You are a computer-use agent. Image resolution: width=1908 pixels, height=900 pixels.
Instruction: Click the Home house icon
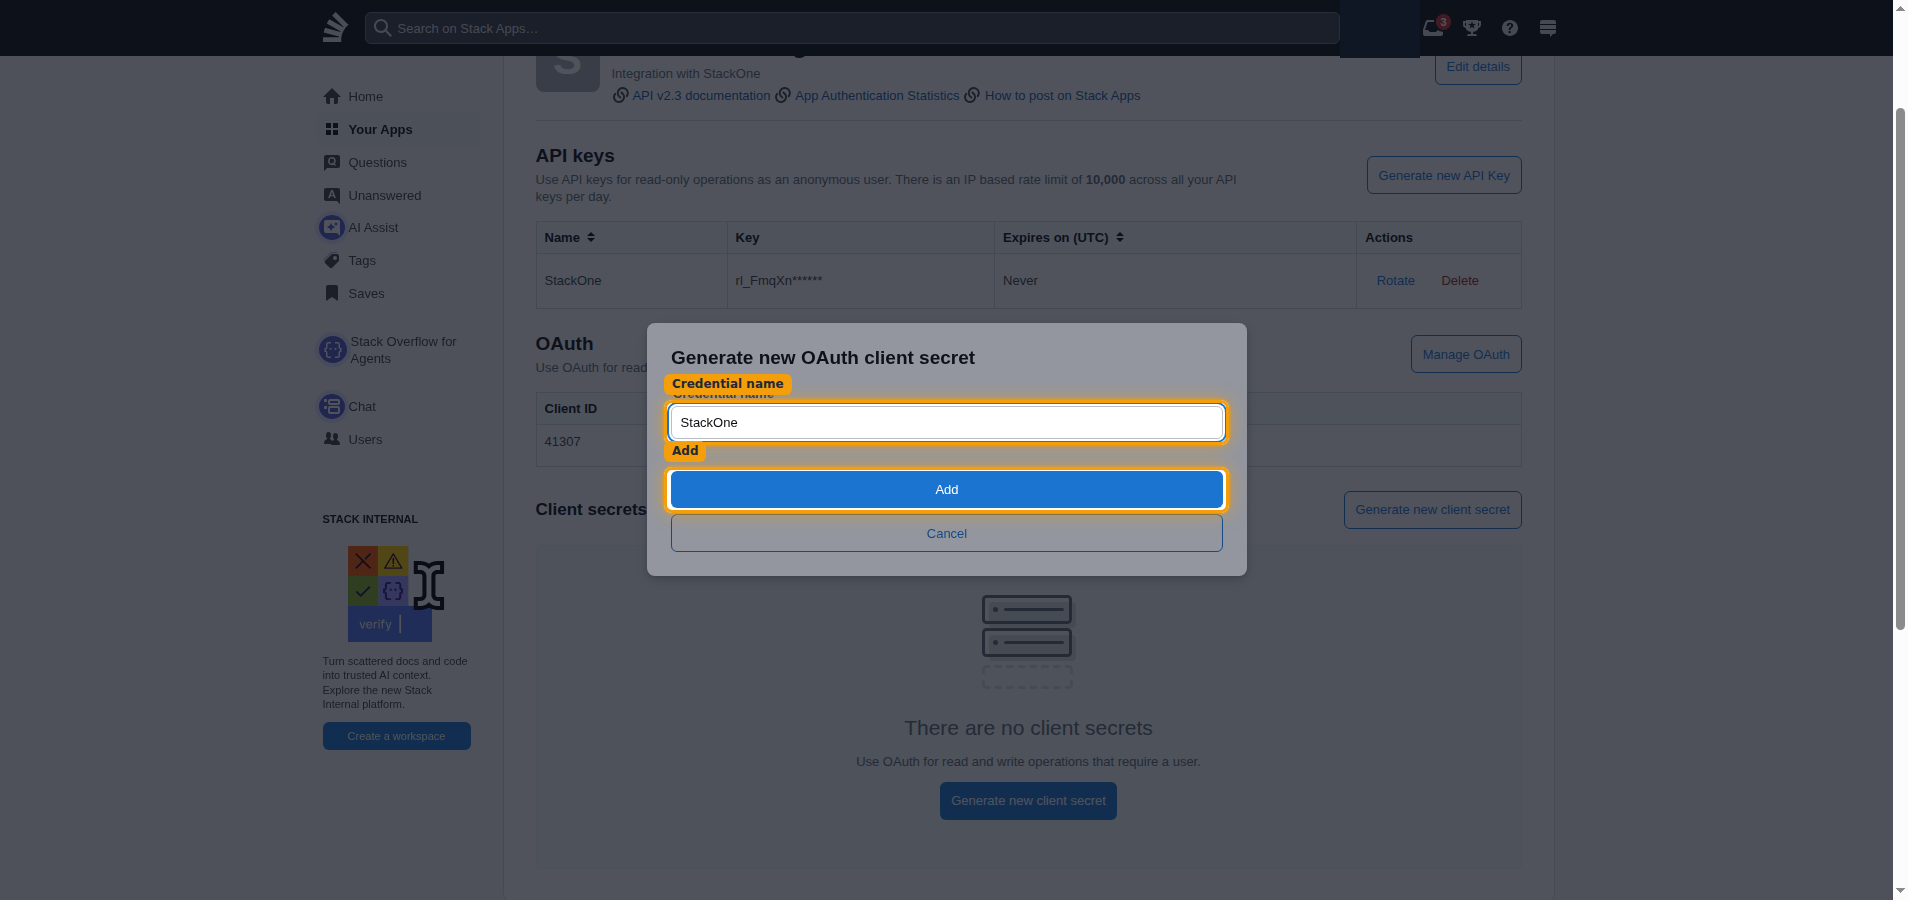coord(332,97)
